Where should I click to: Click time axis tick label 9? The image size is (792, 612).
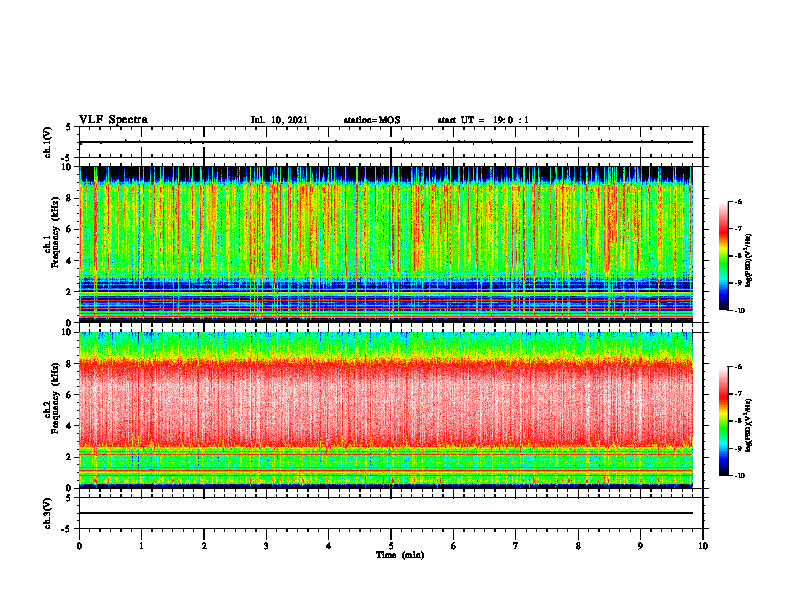click(640, 546)
